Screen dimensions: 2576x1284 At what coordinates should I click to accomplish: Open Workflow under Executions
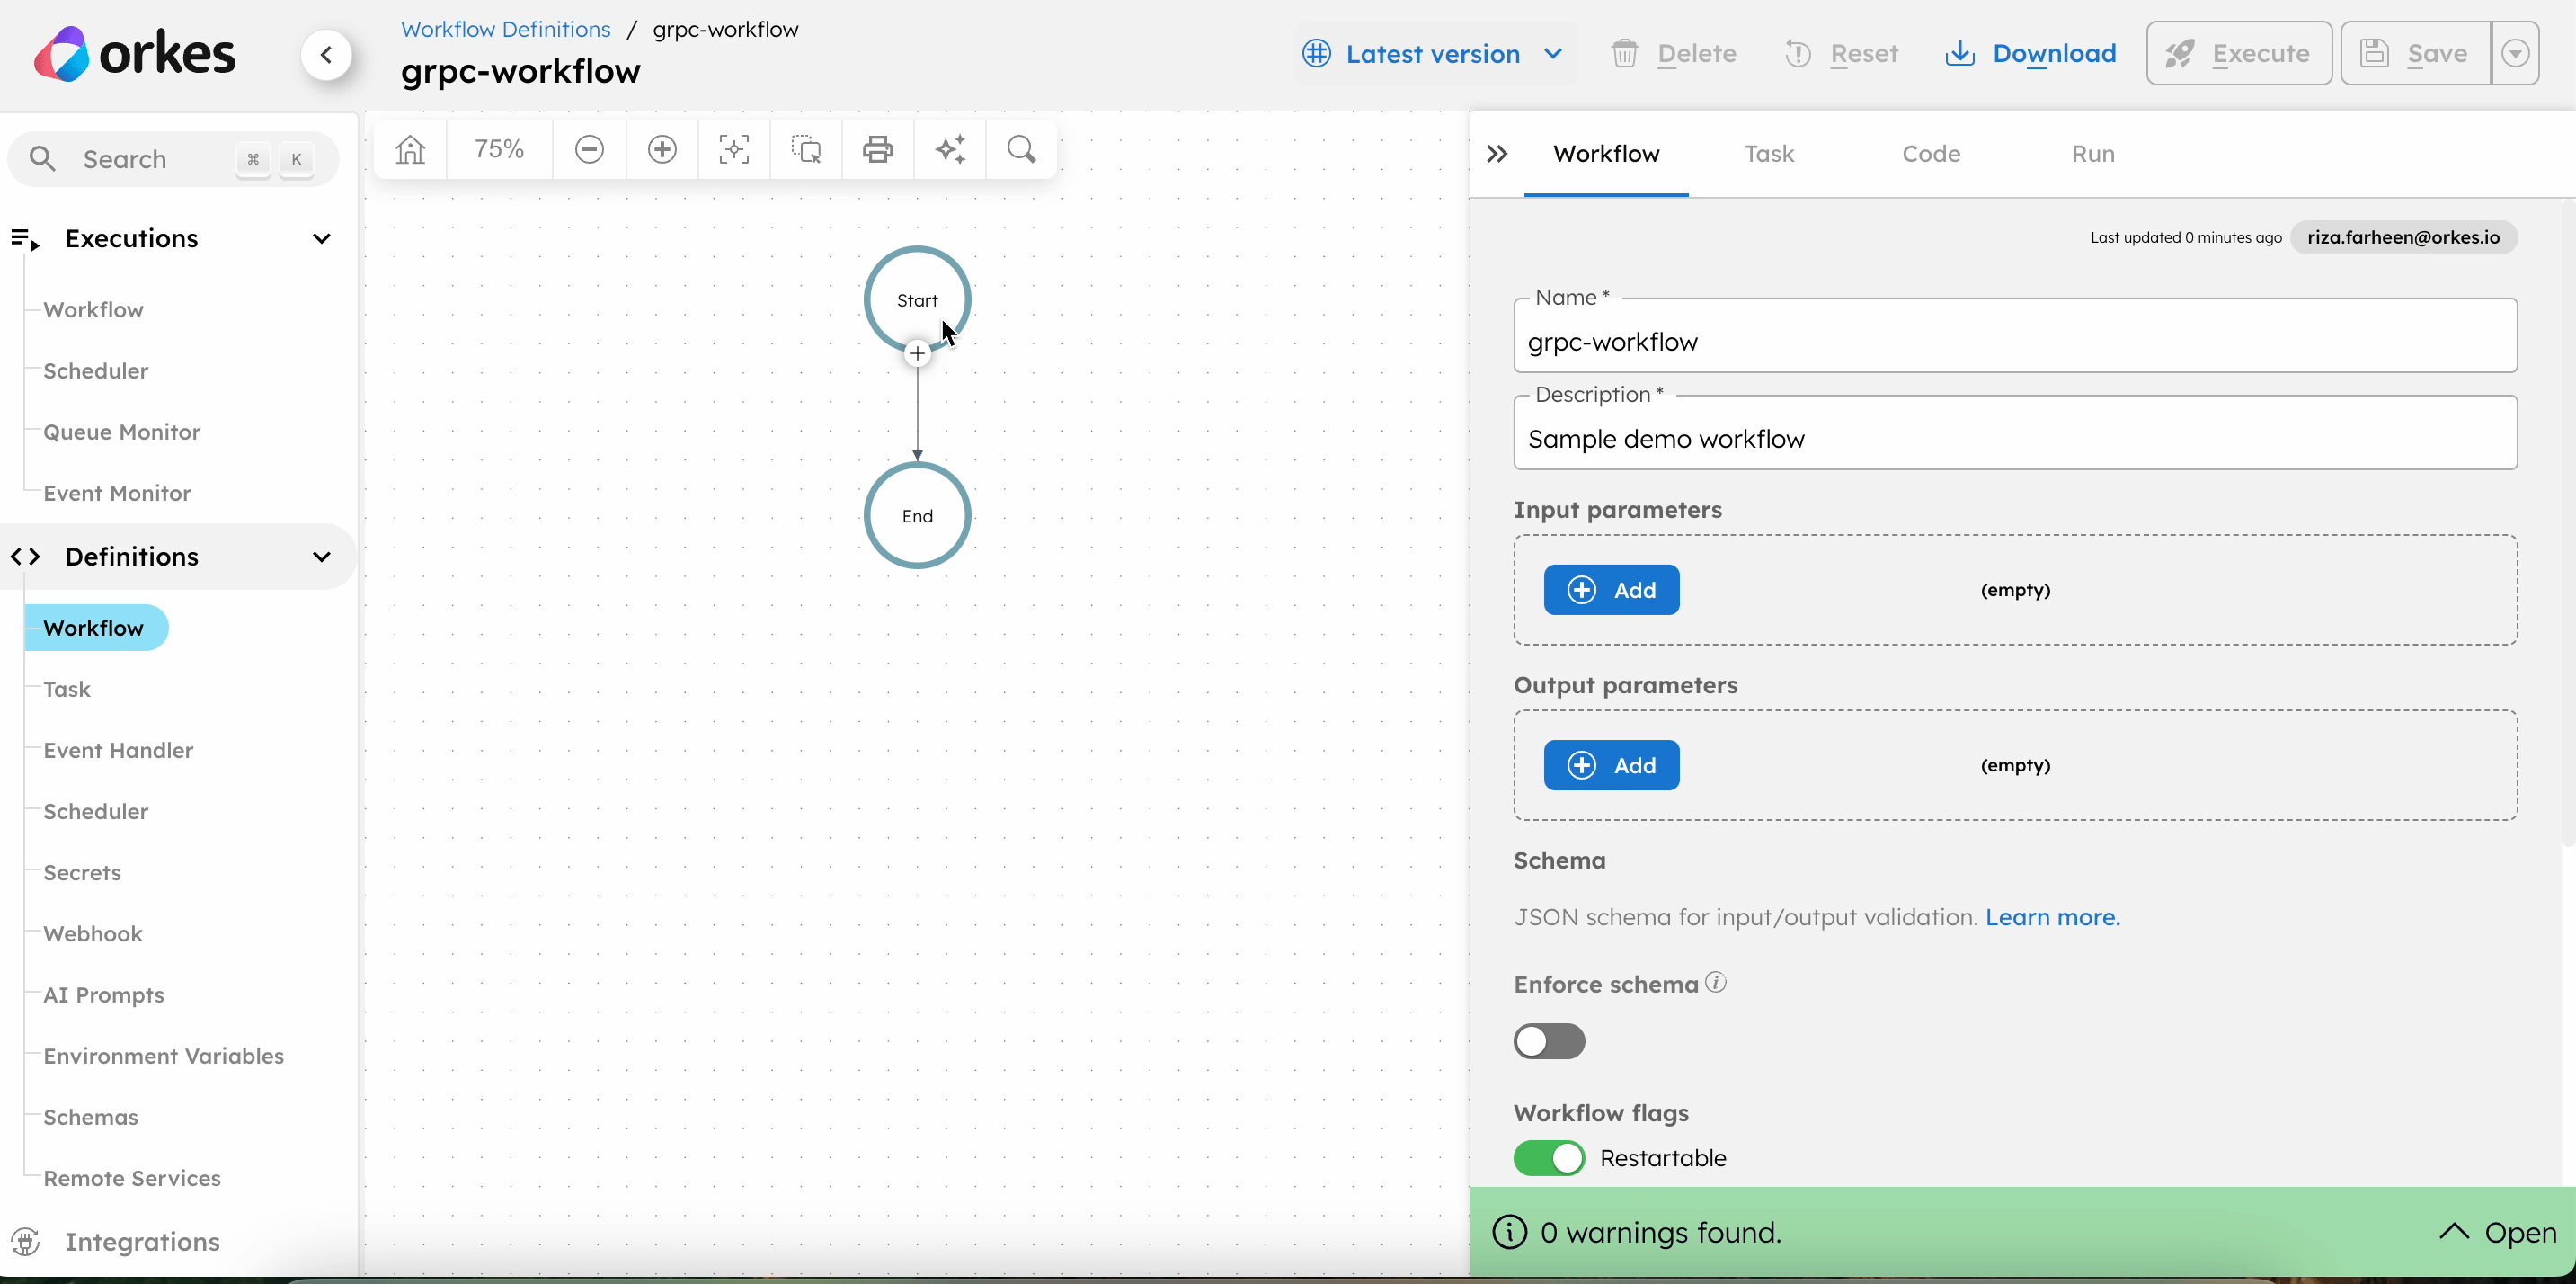(93, 310)
